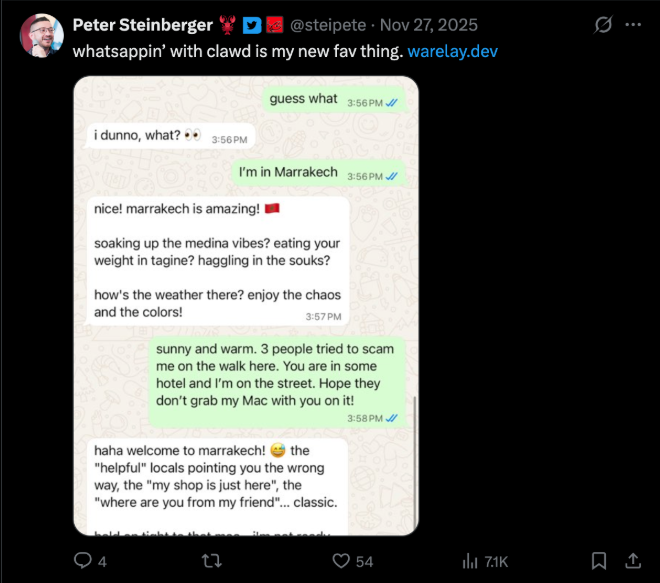Image resolution: width=660 pixels, height=583 pixels.
Task: Repost this tweet with the retweet icon
Action: click(x=212, y=560)
